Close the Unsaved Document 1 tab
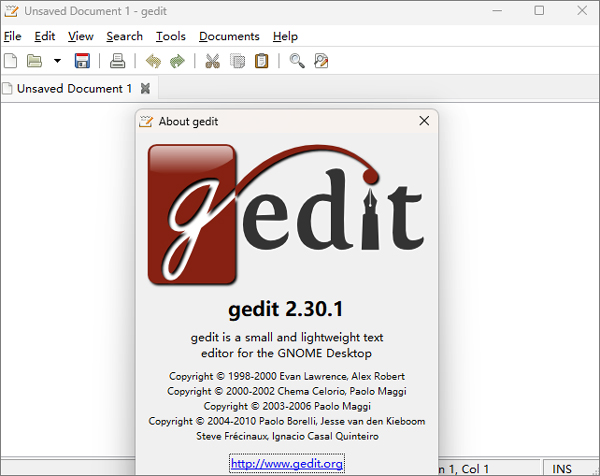Image resolution: width=600 pixels, height=476 pixels. tap(145, 89)
